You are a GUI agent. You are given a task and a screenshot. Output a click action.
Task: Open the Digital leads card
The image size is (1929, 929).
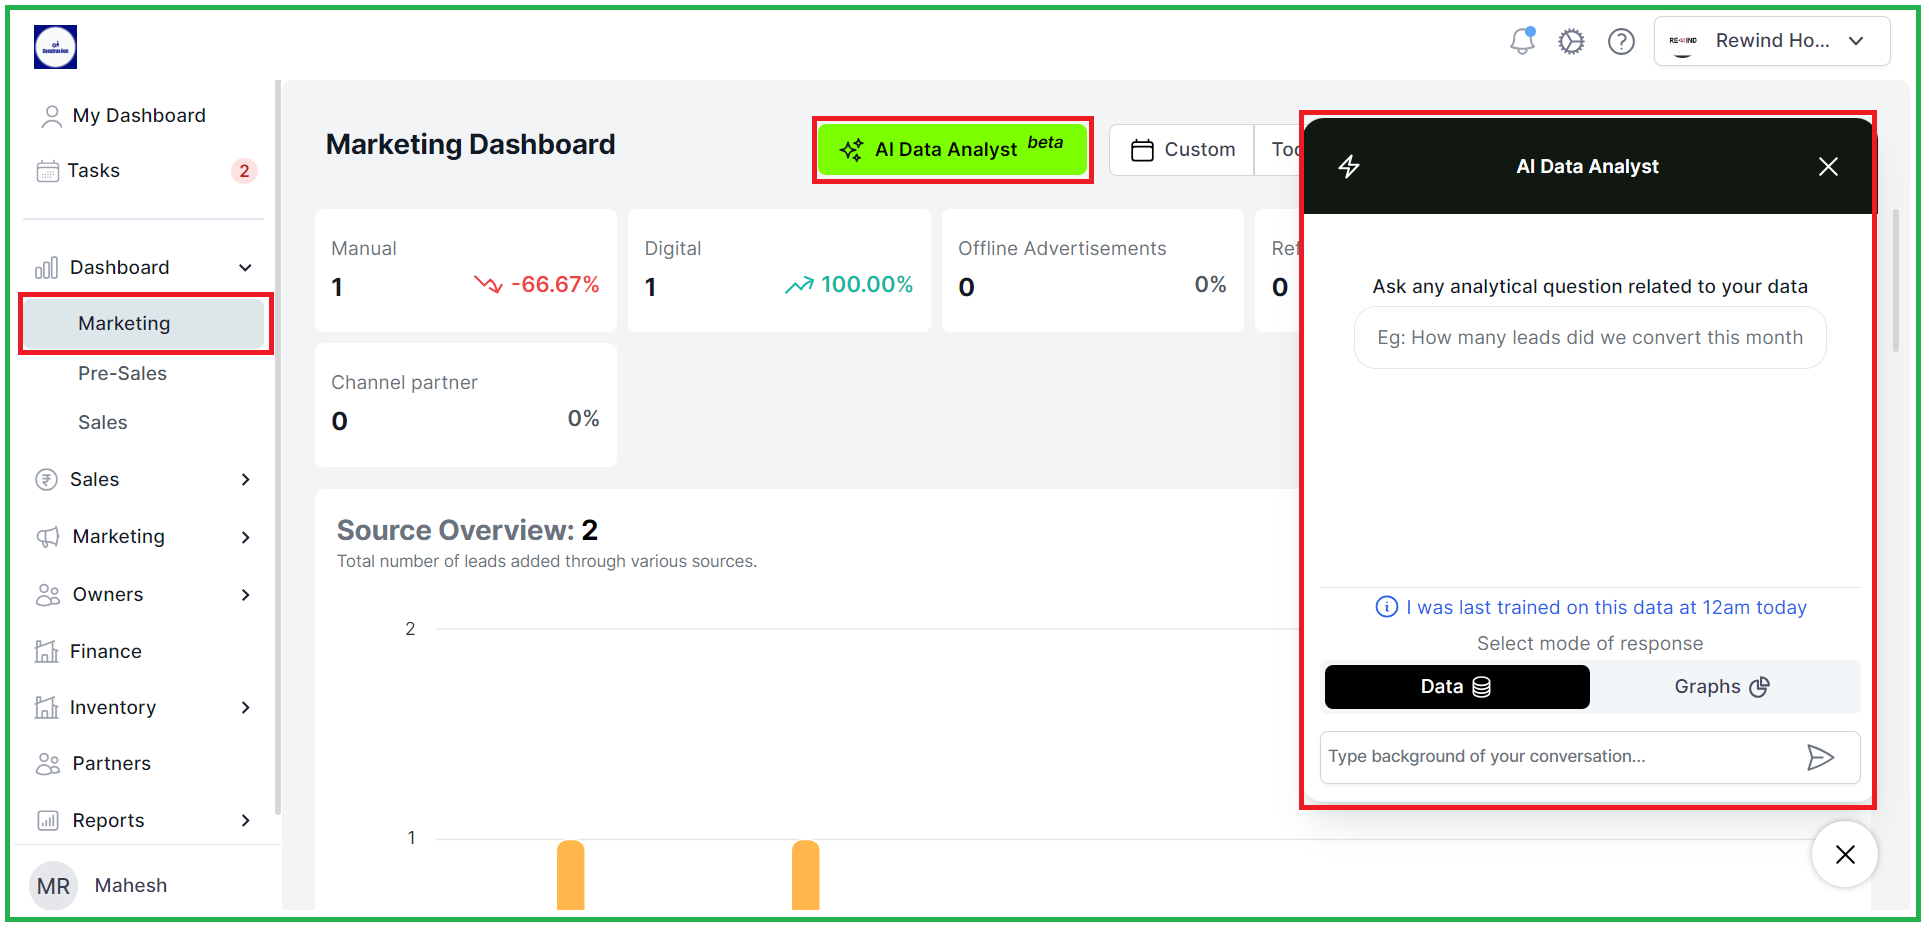(779, 270)
